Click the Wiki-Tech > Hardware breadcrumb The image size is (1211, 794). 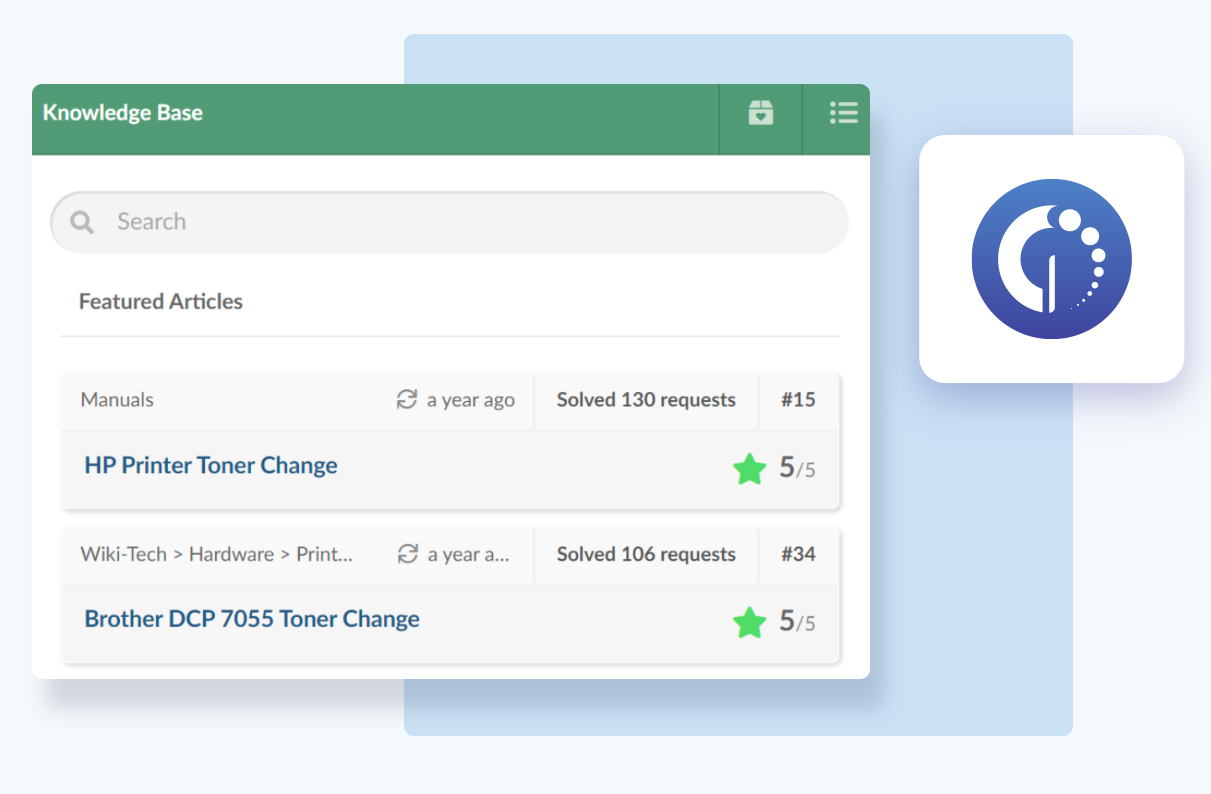[217, 554]
